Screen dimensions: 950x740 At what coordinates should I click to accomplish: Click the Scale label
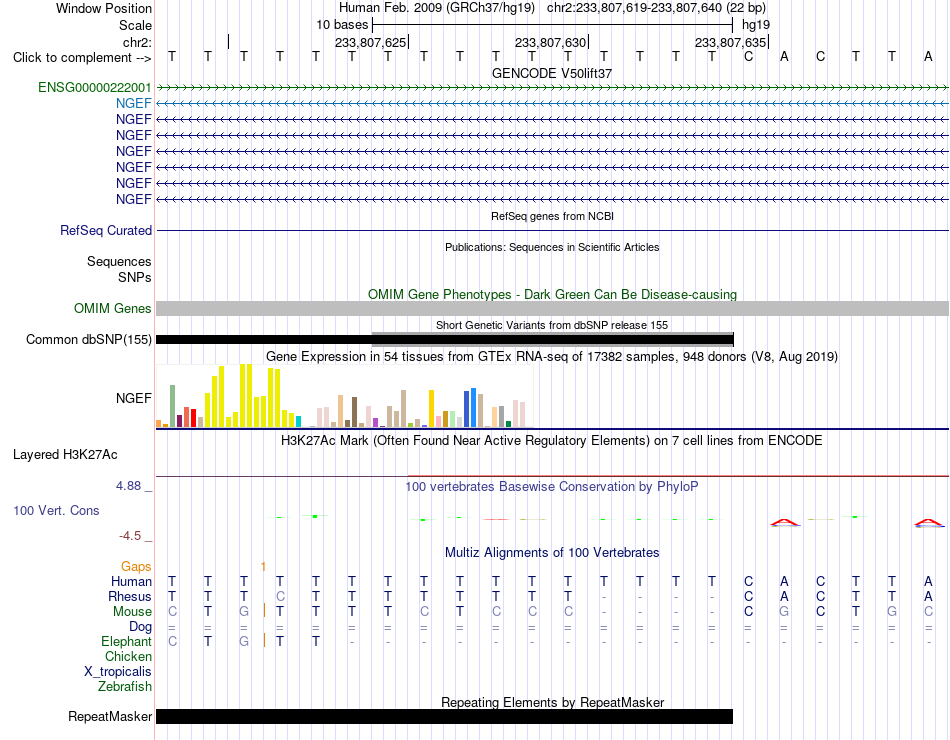pyautogui.click(x=135, y=25)
